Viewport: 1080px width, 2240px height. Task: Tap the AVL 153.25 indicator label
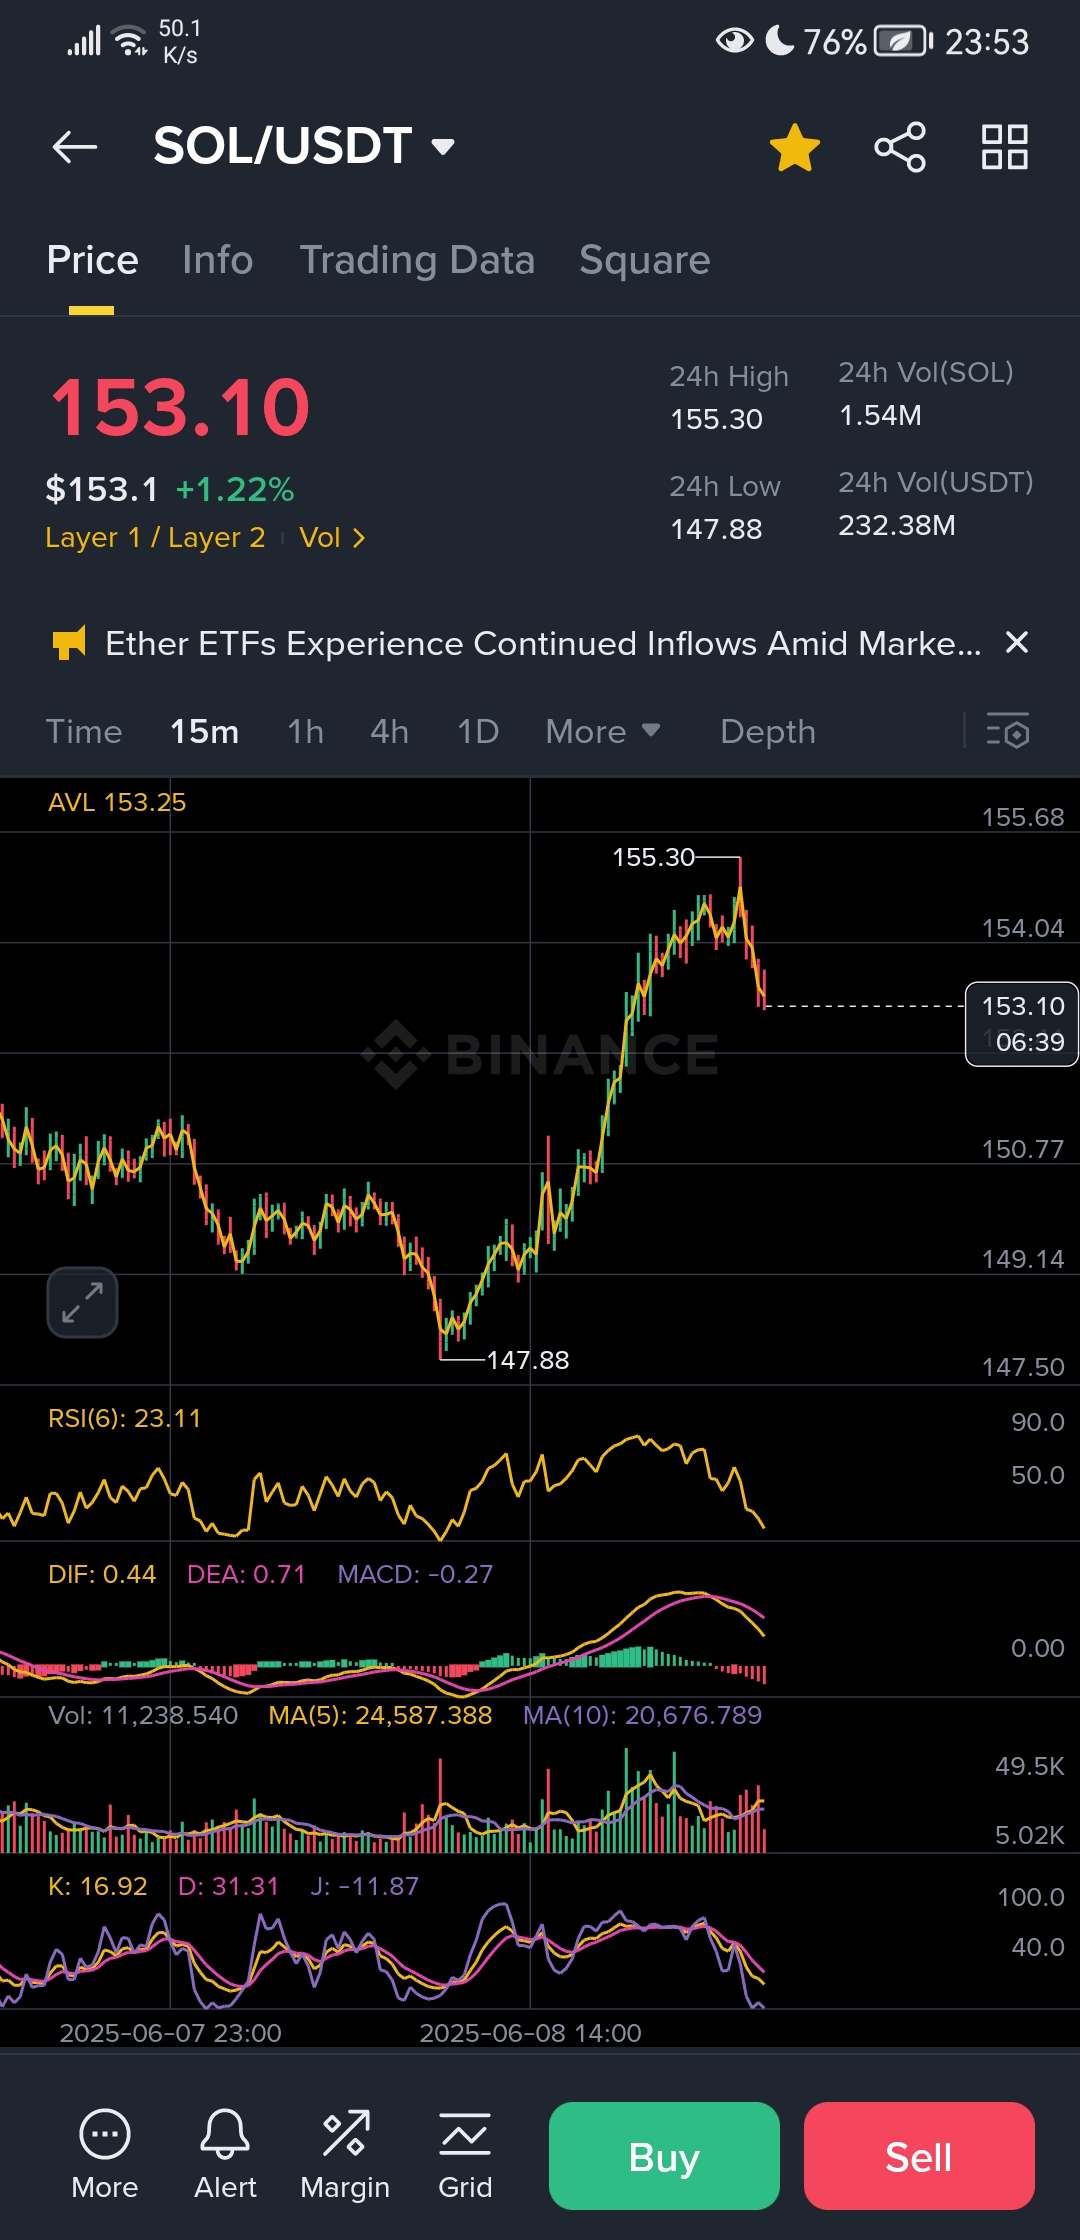117,802
